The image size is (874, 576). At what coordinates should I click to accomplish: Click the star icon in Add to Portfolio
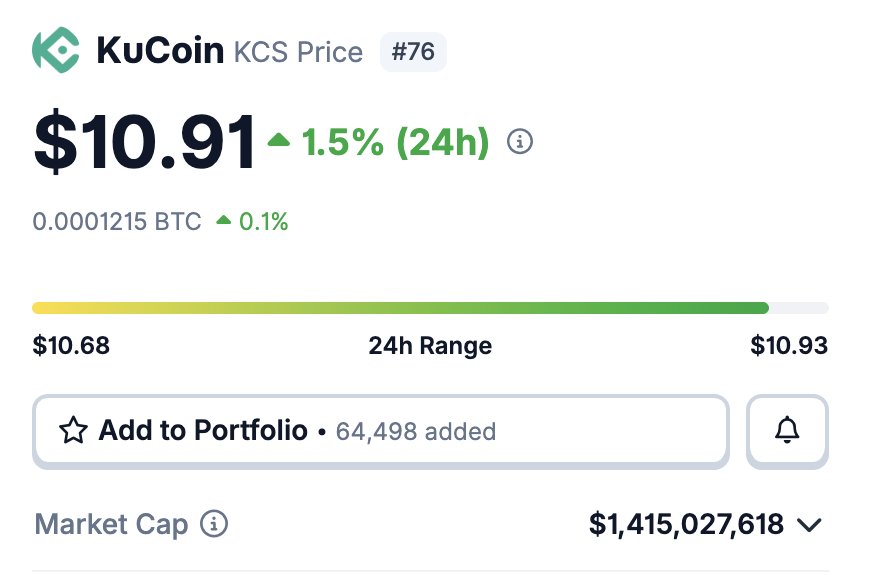coord(73,431)
